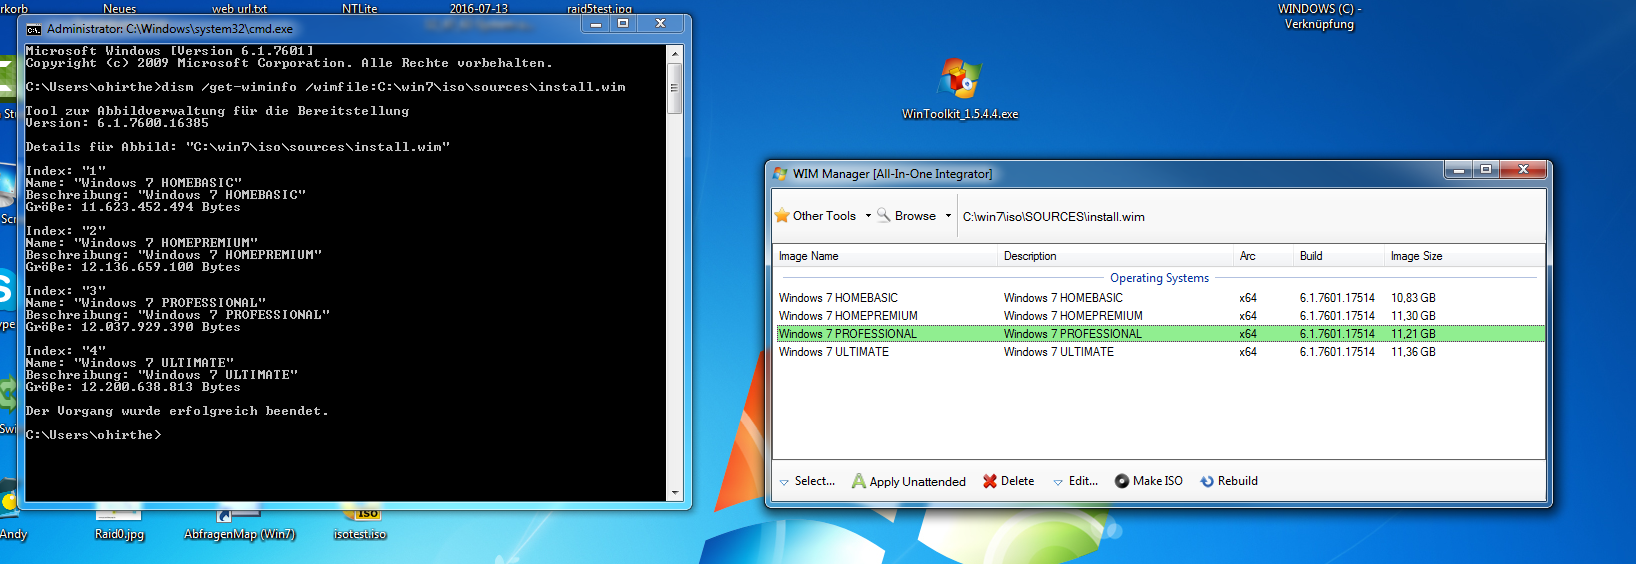Click the Rebuild refresh arrow icon
The width and height of the screenshot is (1636, 564).
(x=1207, y=481)
